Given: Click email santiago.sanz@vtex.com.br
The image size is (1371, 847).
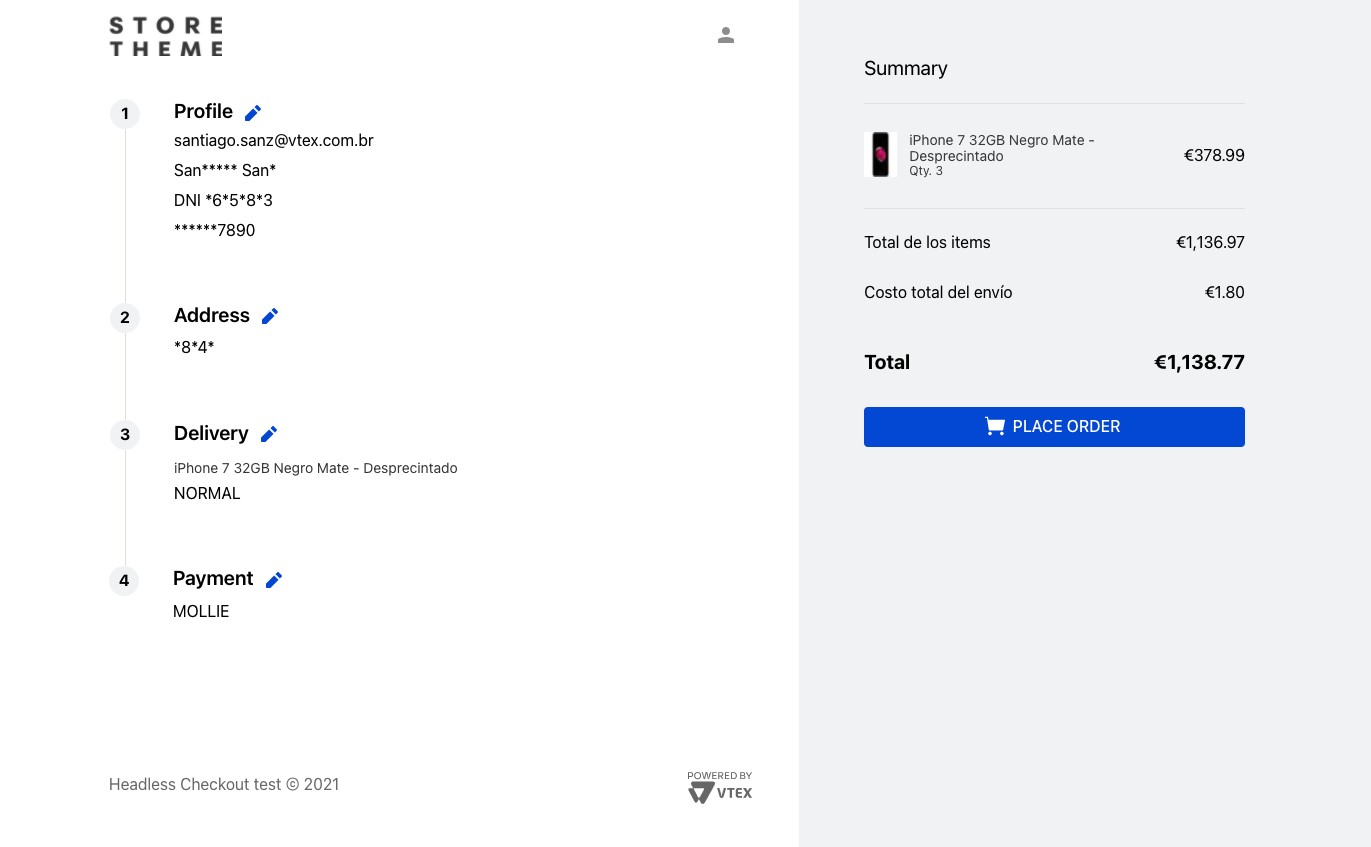Looking at the screenshot, I should [x=274, y=140].
